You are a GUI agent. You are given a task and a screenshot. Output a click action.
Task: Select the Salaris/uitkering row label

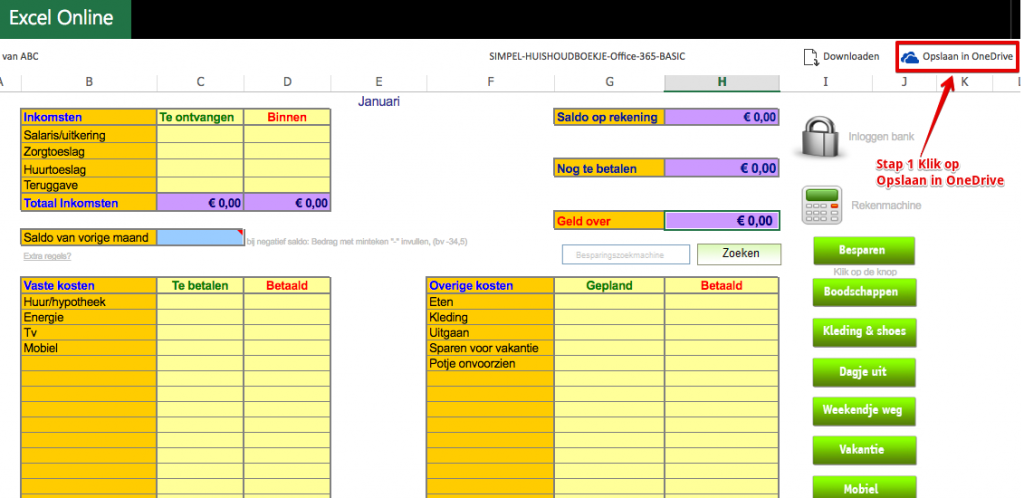click(x=89, y=135)
